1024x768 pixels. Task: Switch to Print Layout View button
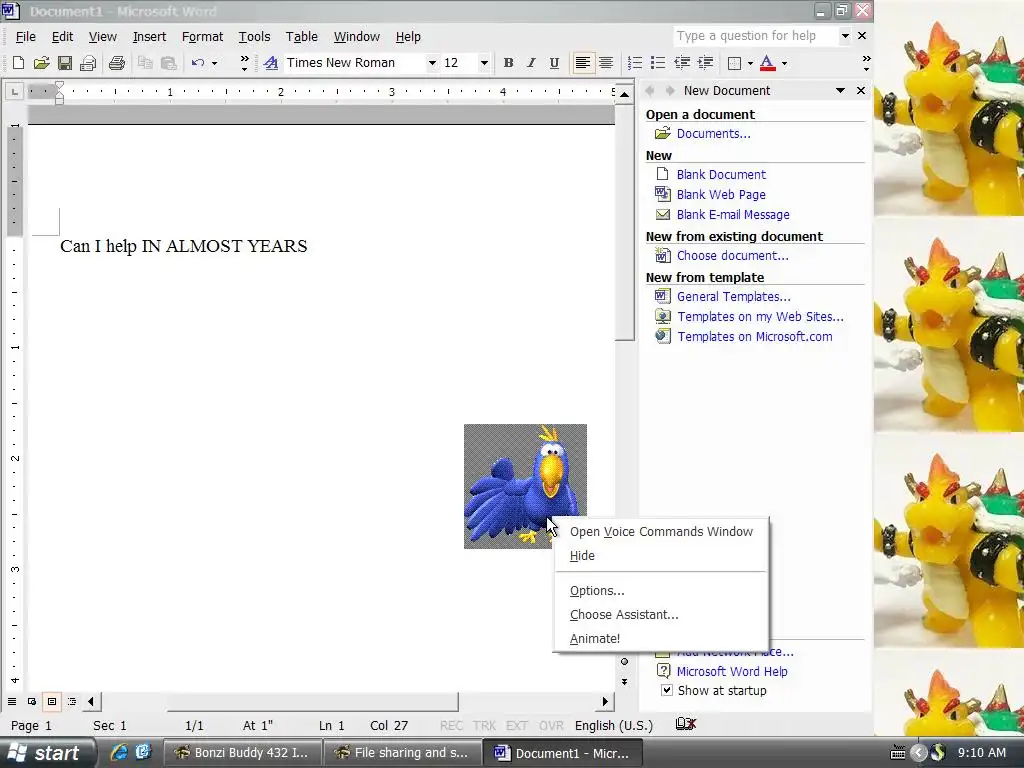52,701
